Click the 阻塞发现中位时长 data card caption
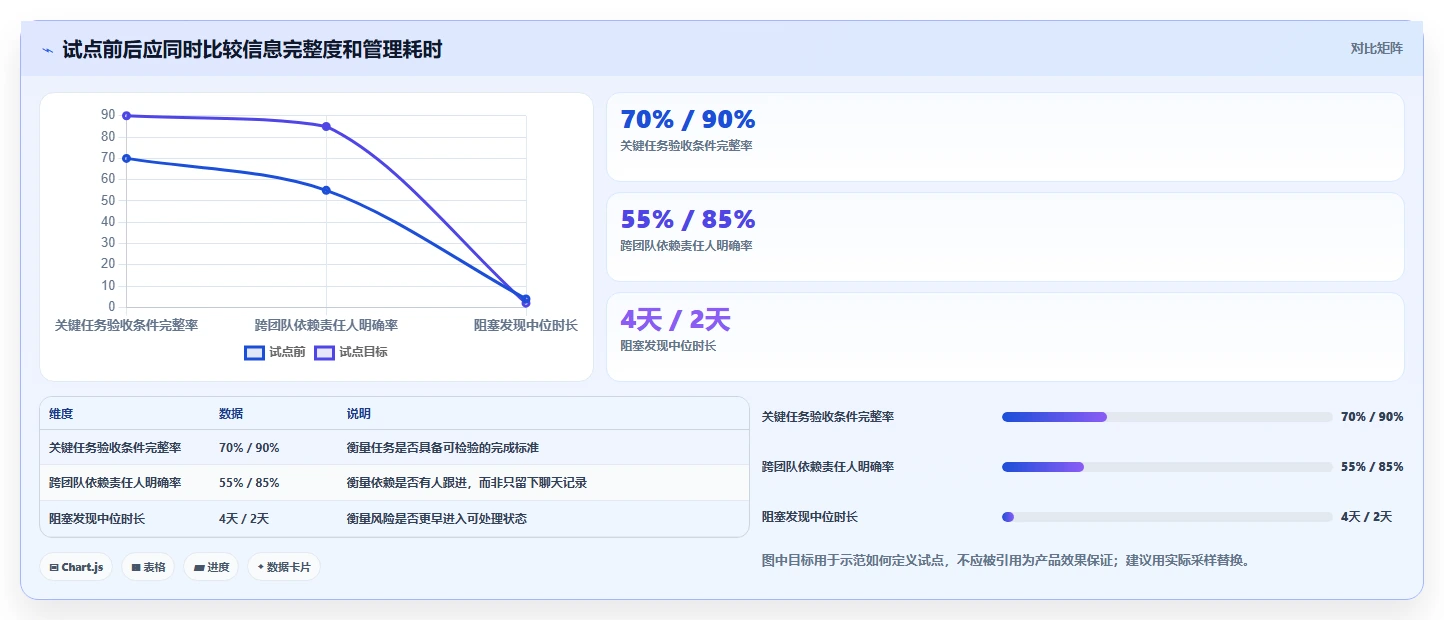1444x620 pixels. [669, 346]
